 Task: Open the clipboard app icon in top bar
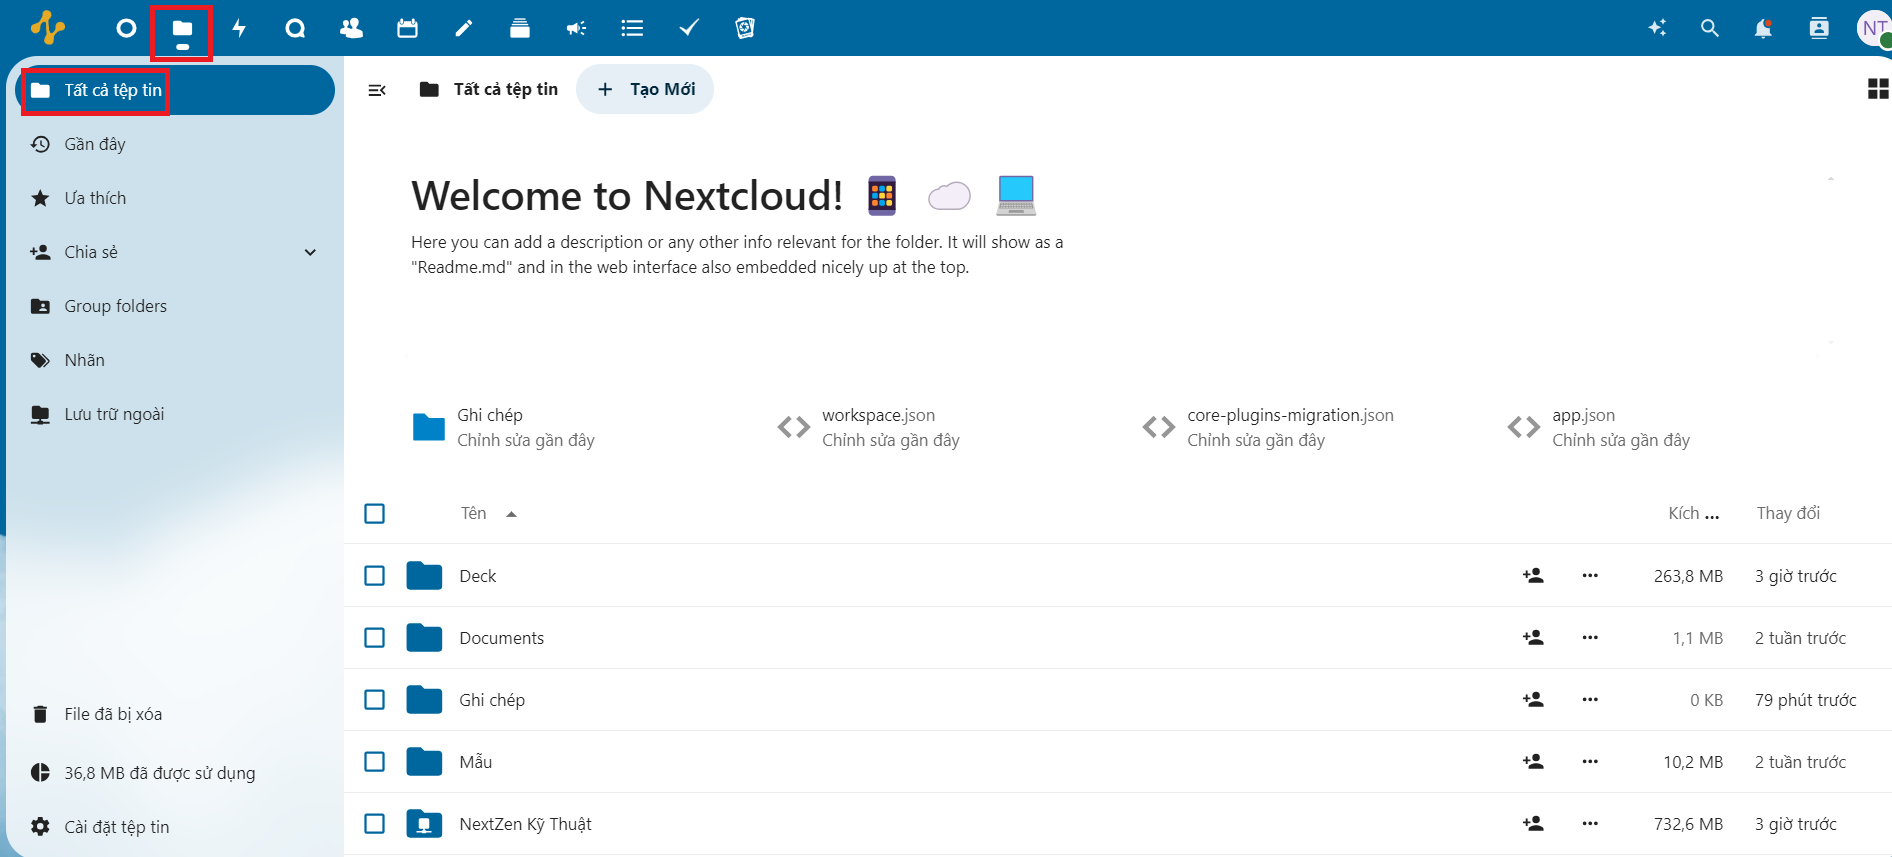click(x=745, y=28)
